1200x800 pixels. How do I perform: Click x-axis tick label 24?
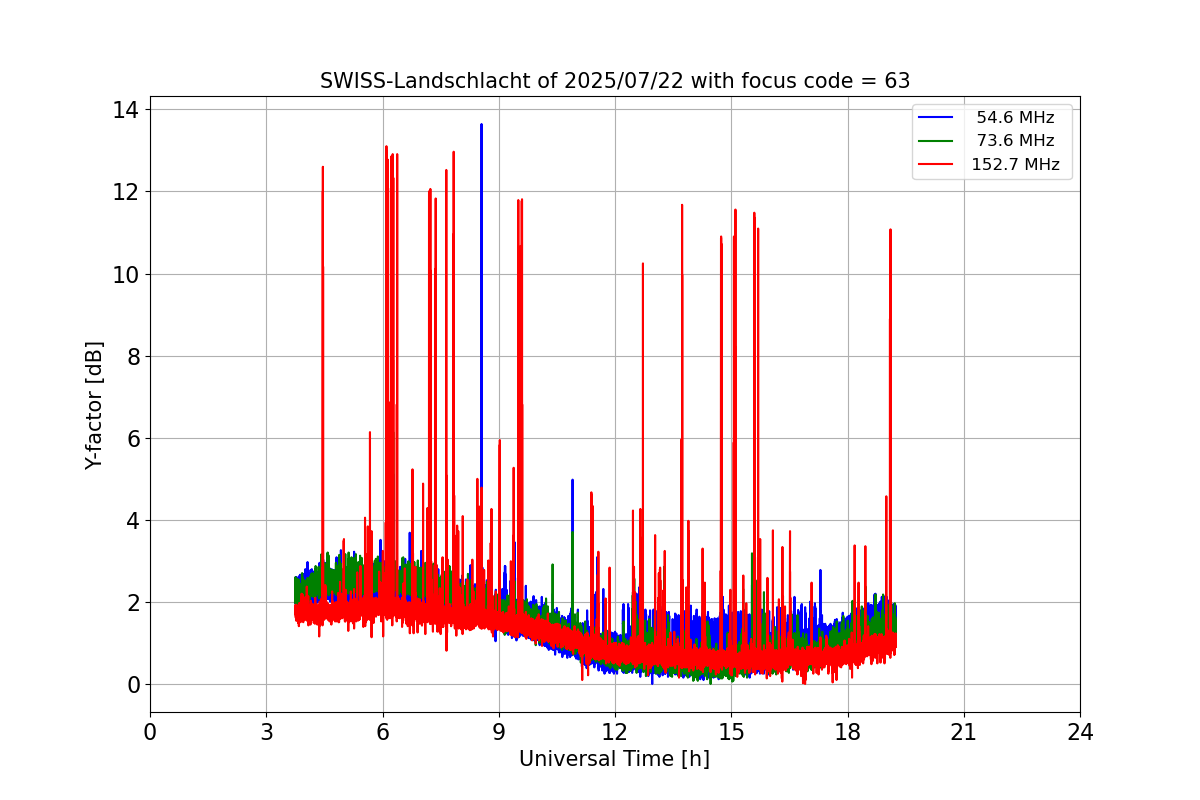coord(1080,732)
